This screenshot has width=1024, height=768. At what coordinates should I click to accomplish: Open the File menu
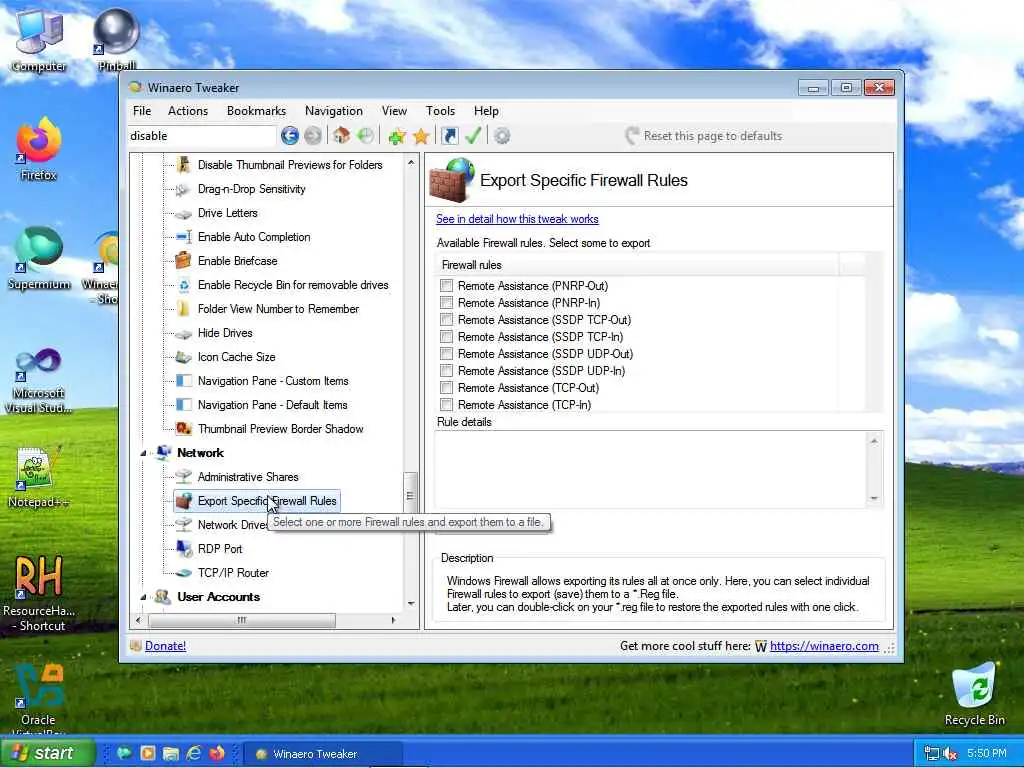tap(142, 111)
